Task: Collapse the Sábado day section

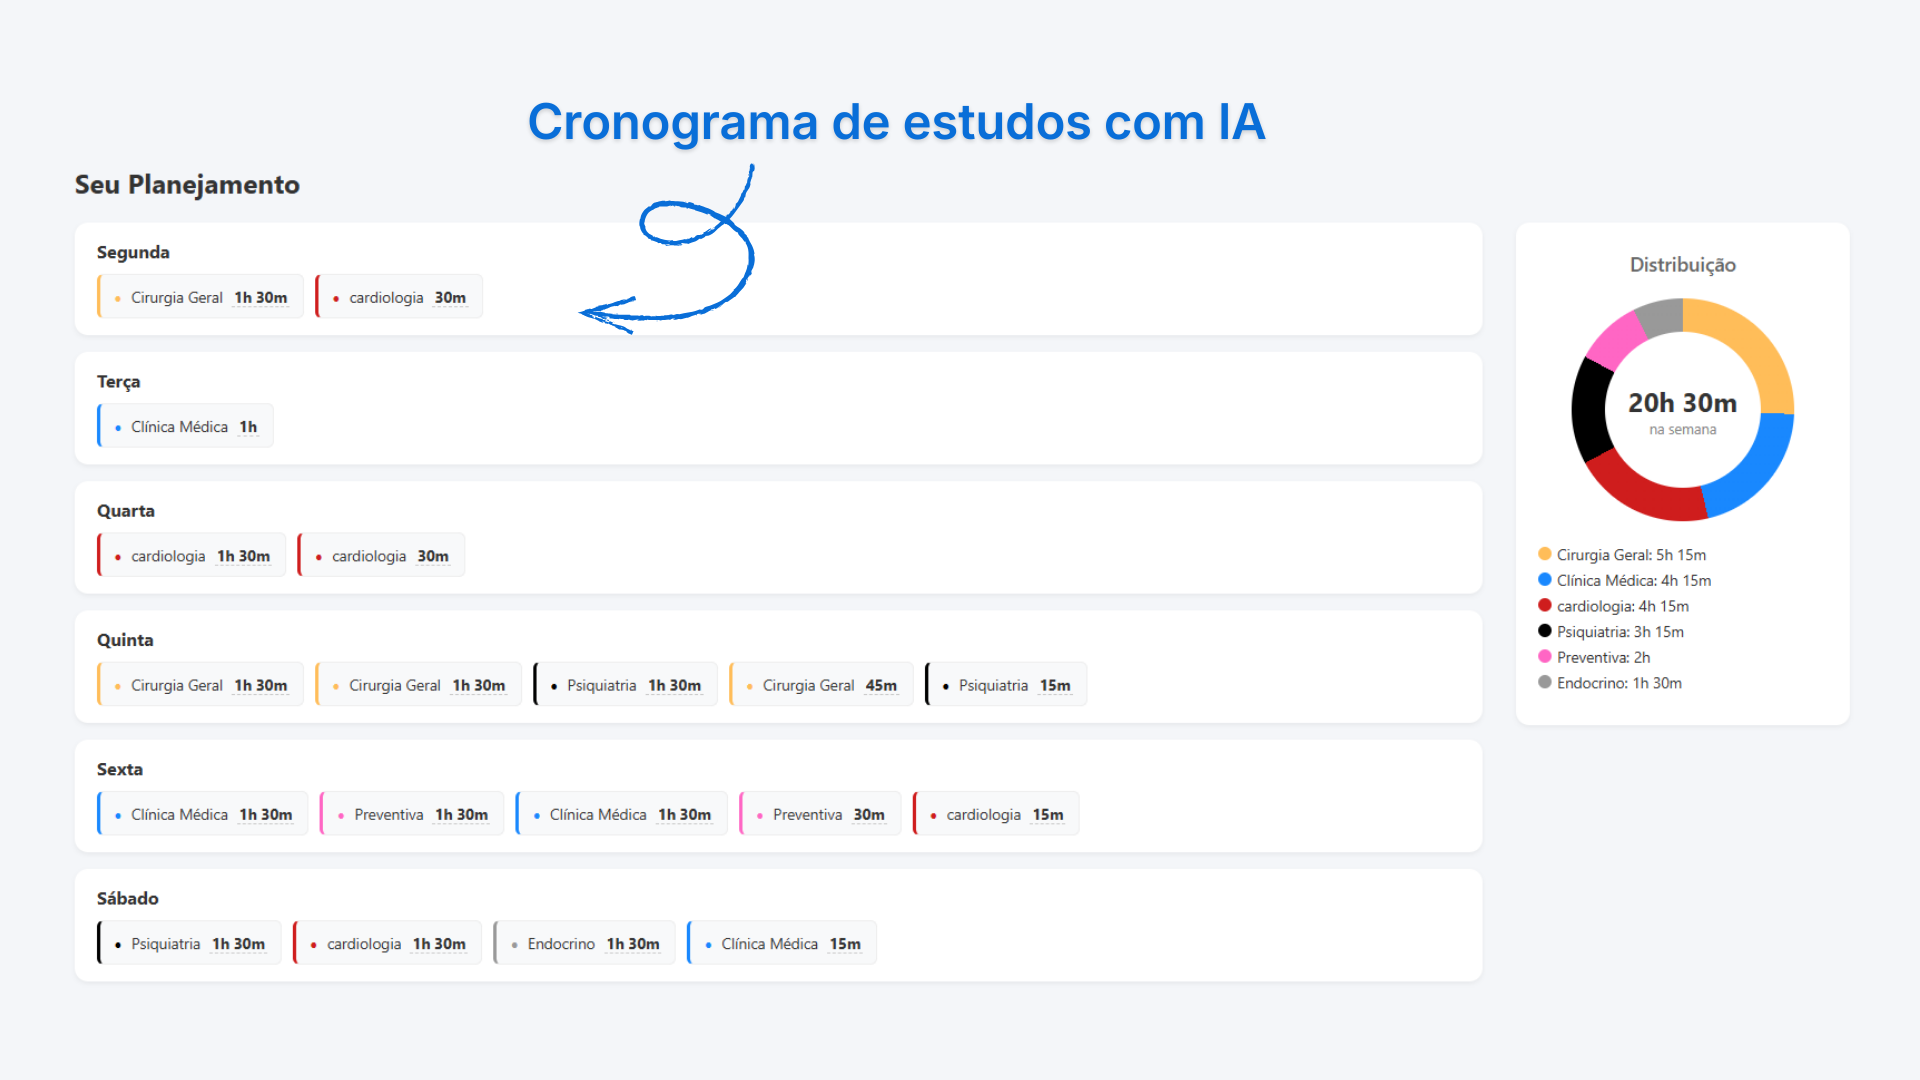Action: pos(127,898)
